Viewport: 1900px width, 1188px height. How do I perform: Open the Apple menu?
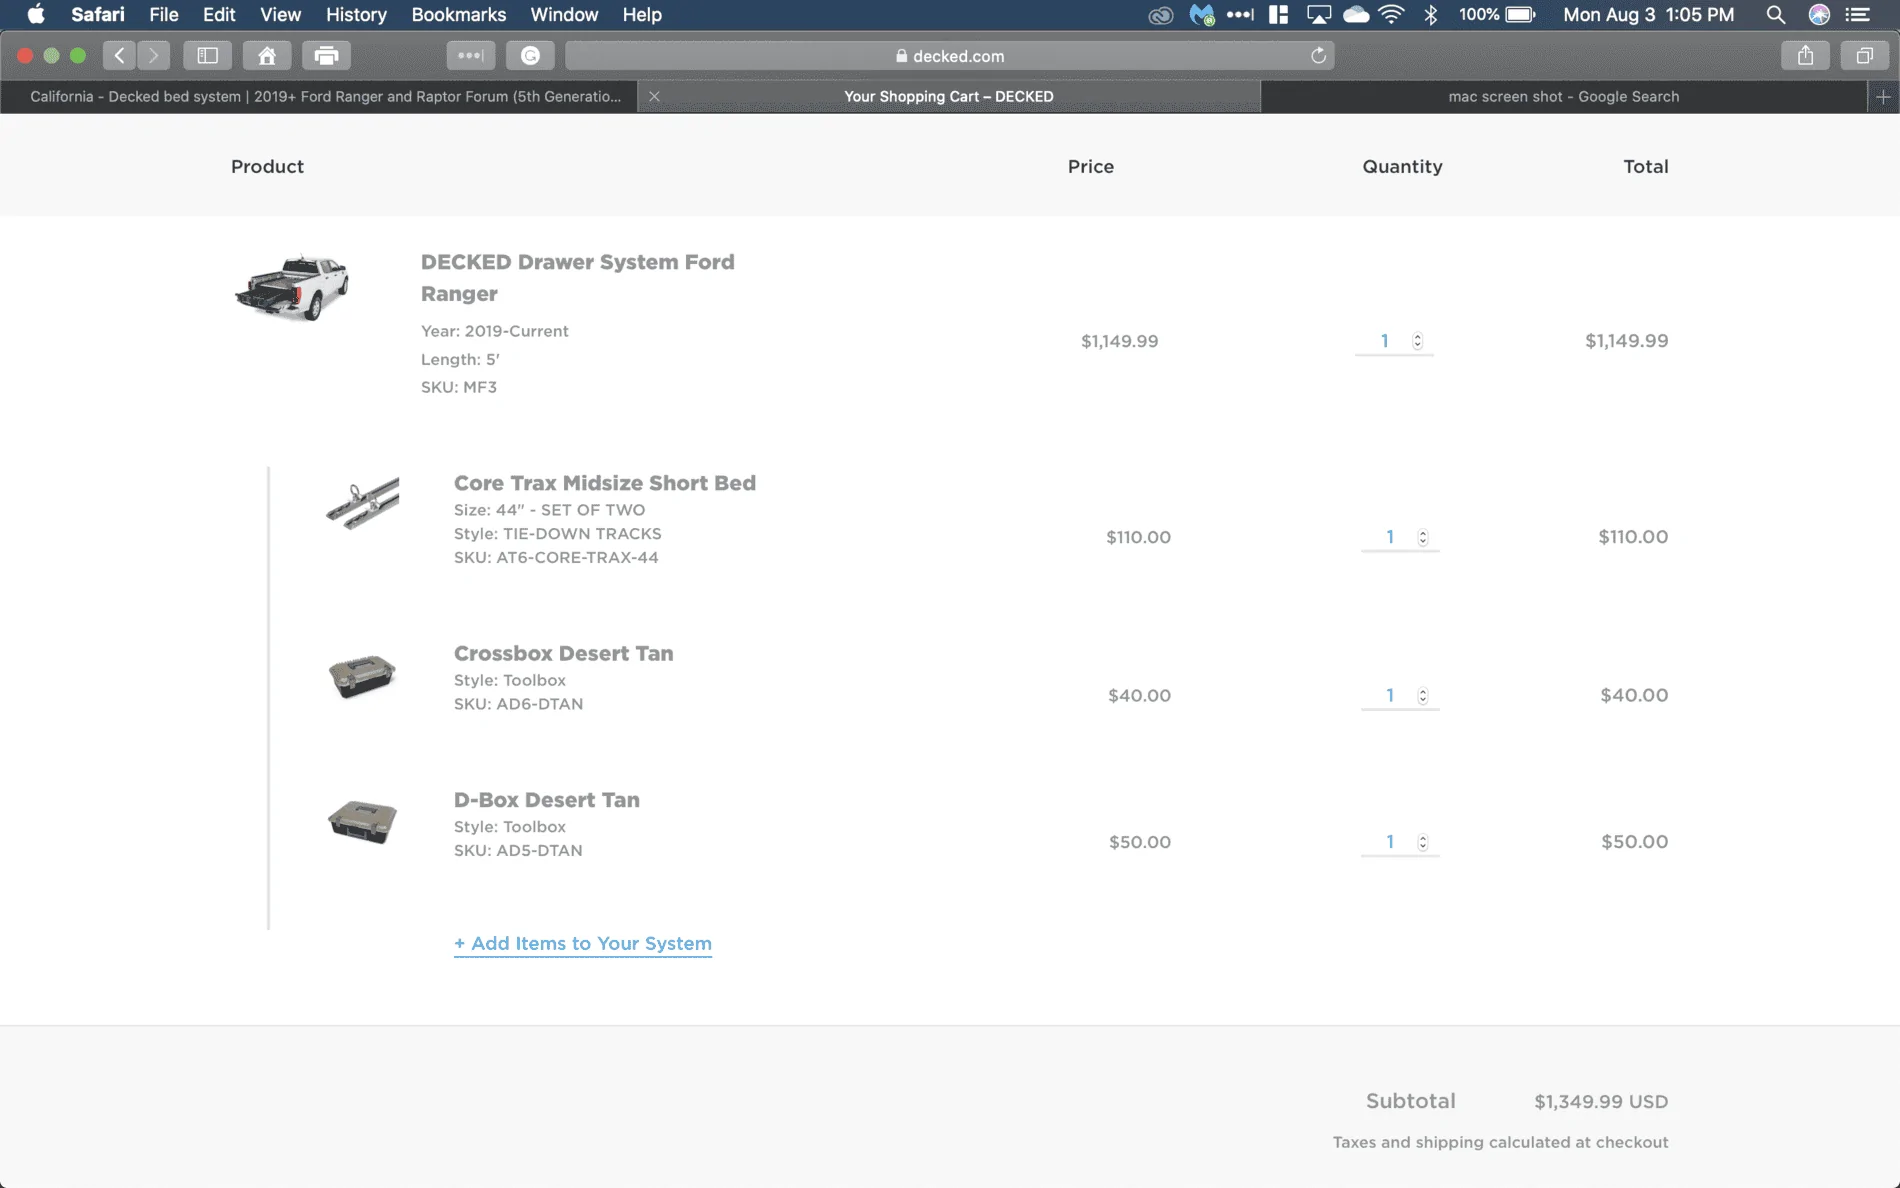36,15
